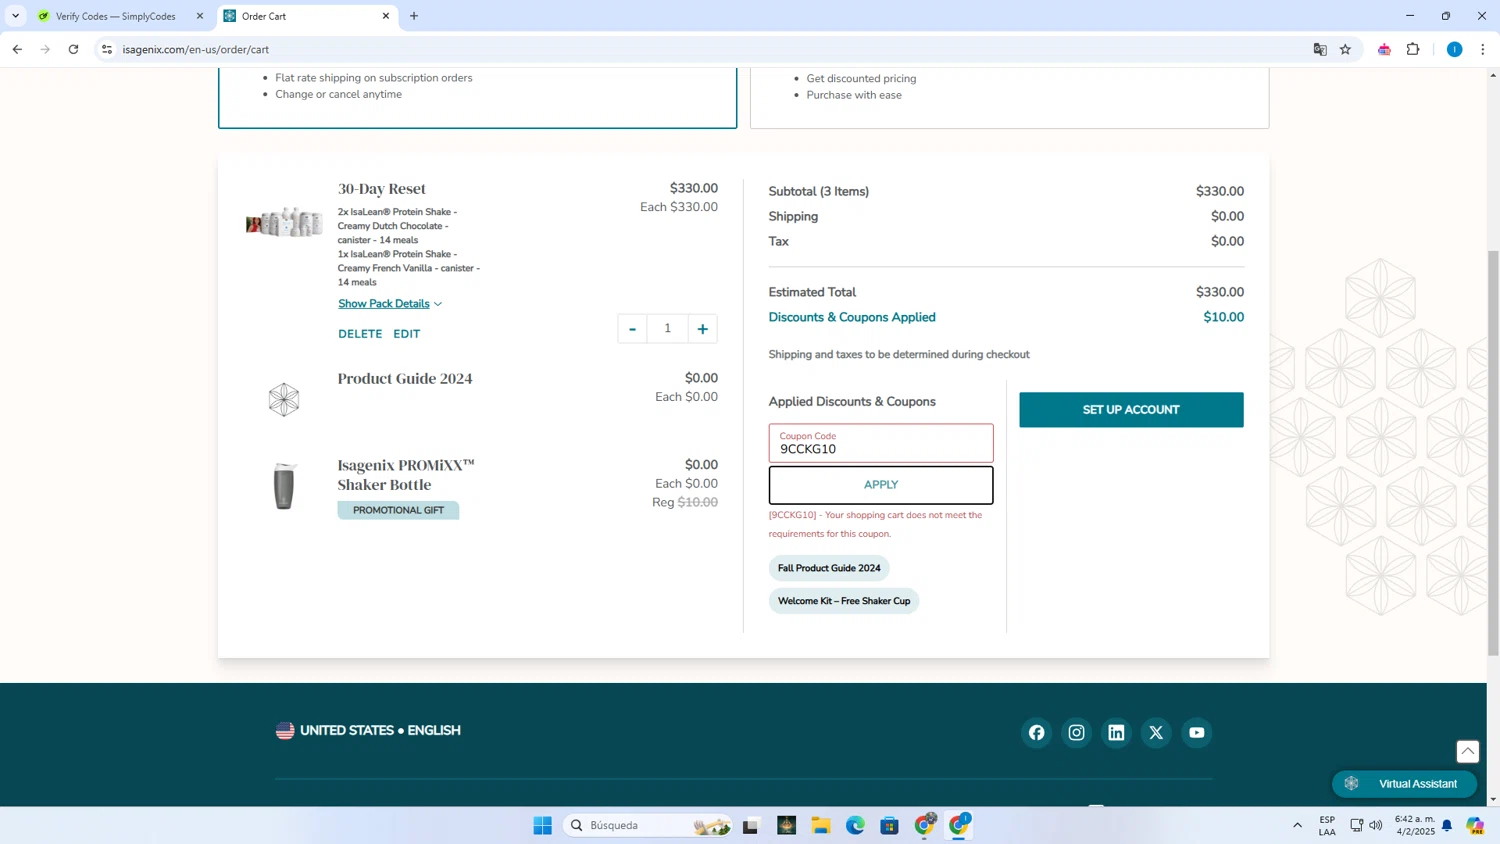Go back in browser history

click(17, 49)
